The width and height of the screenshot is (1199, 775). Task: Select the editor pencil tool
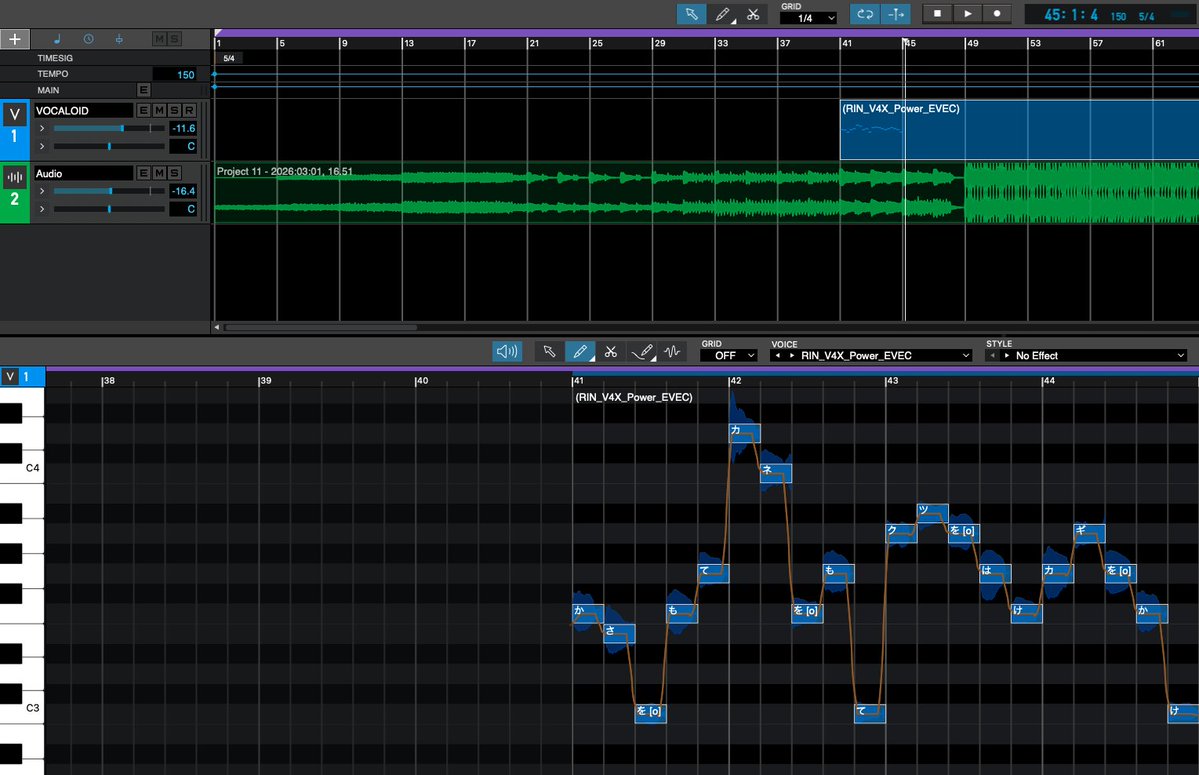580,352
